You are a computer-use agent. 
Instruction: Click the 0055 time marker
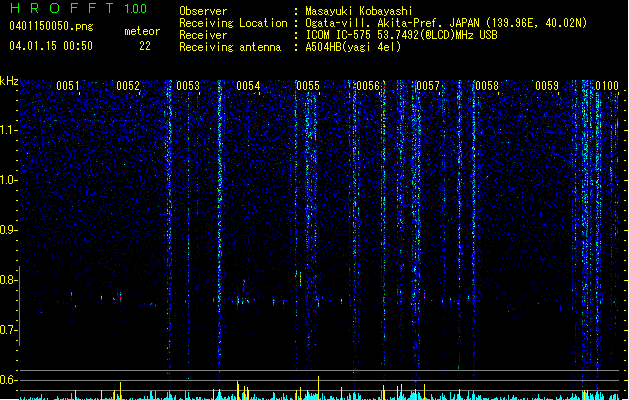[x=308, y=86]
